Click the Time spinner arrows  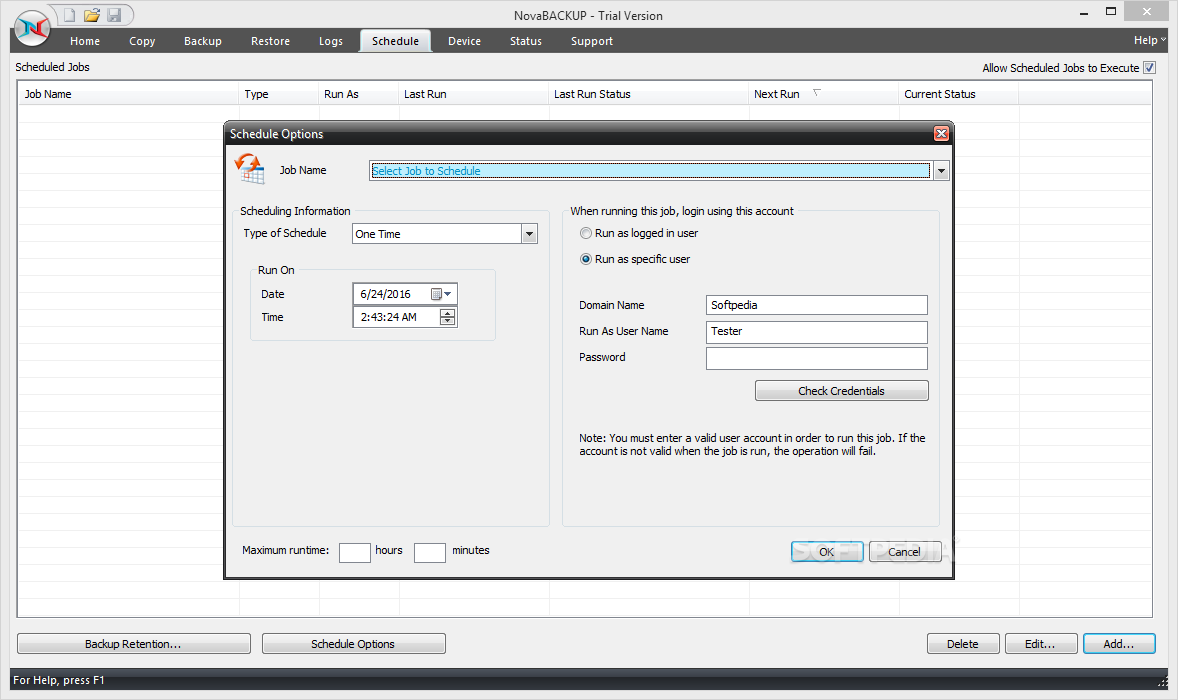pos(448,317)
